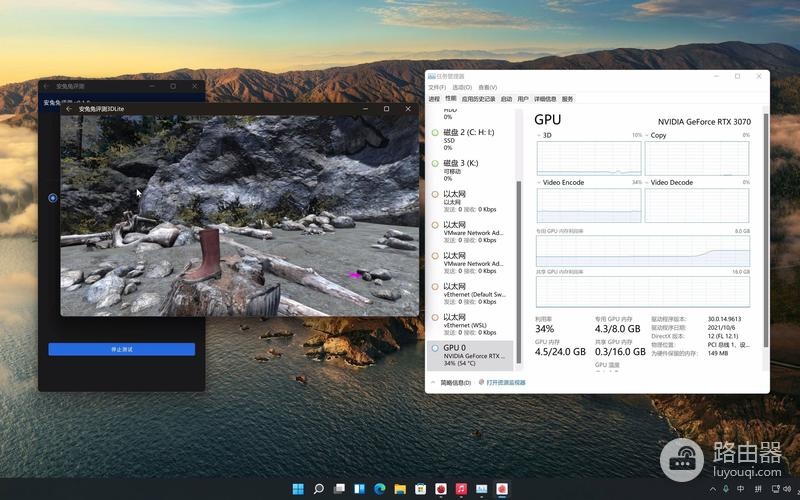This screenshot has width=800, height=500.
Task: Select the first 以太网 adapter entry
Action: pyautogui.click(x=470, y=201)
